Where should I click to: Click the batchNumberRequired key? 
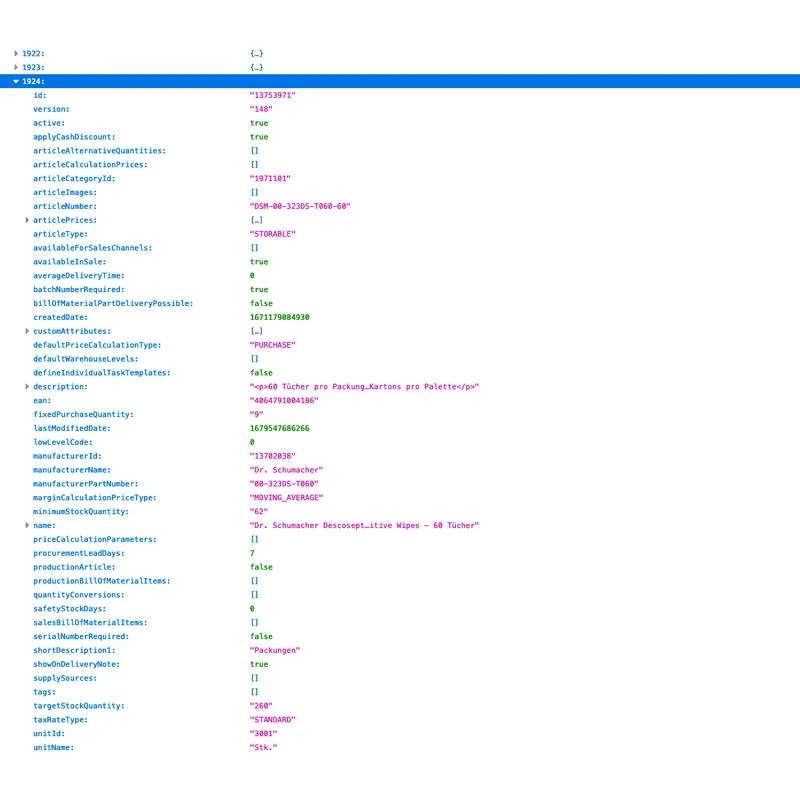(79, 289)
